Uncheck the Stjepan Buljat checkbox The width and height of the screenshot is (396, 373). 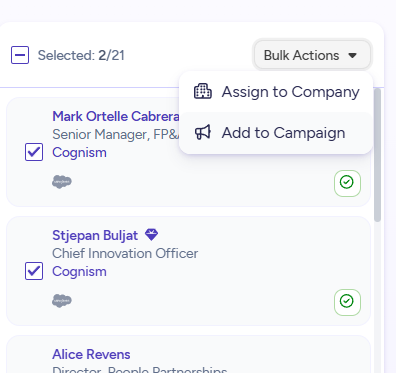click(x=34, y=271)
